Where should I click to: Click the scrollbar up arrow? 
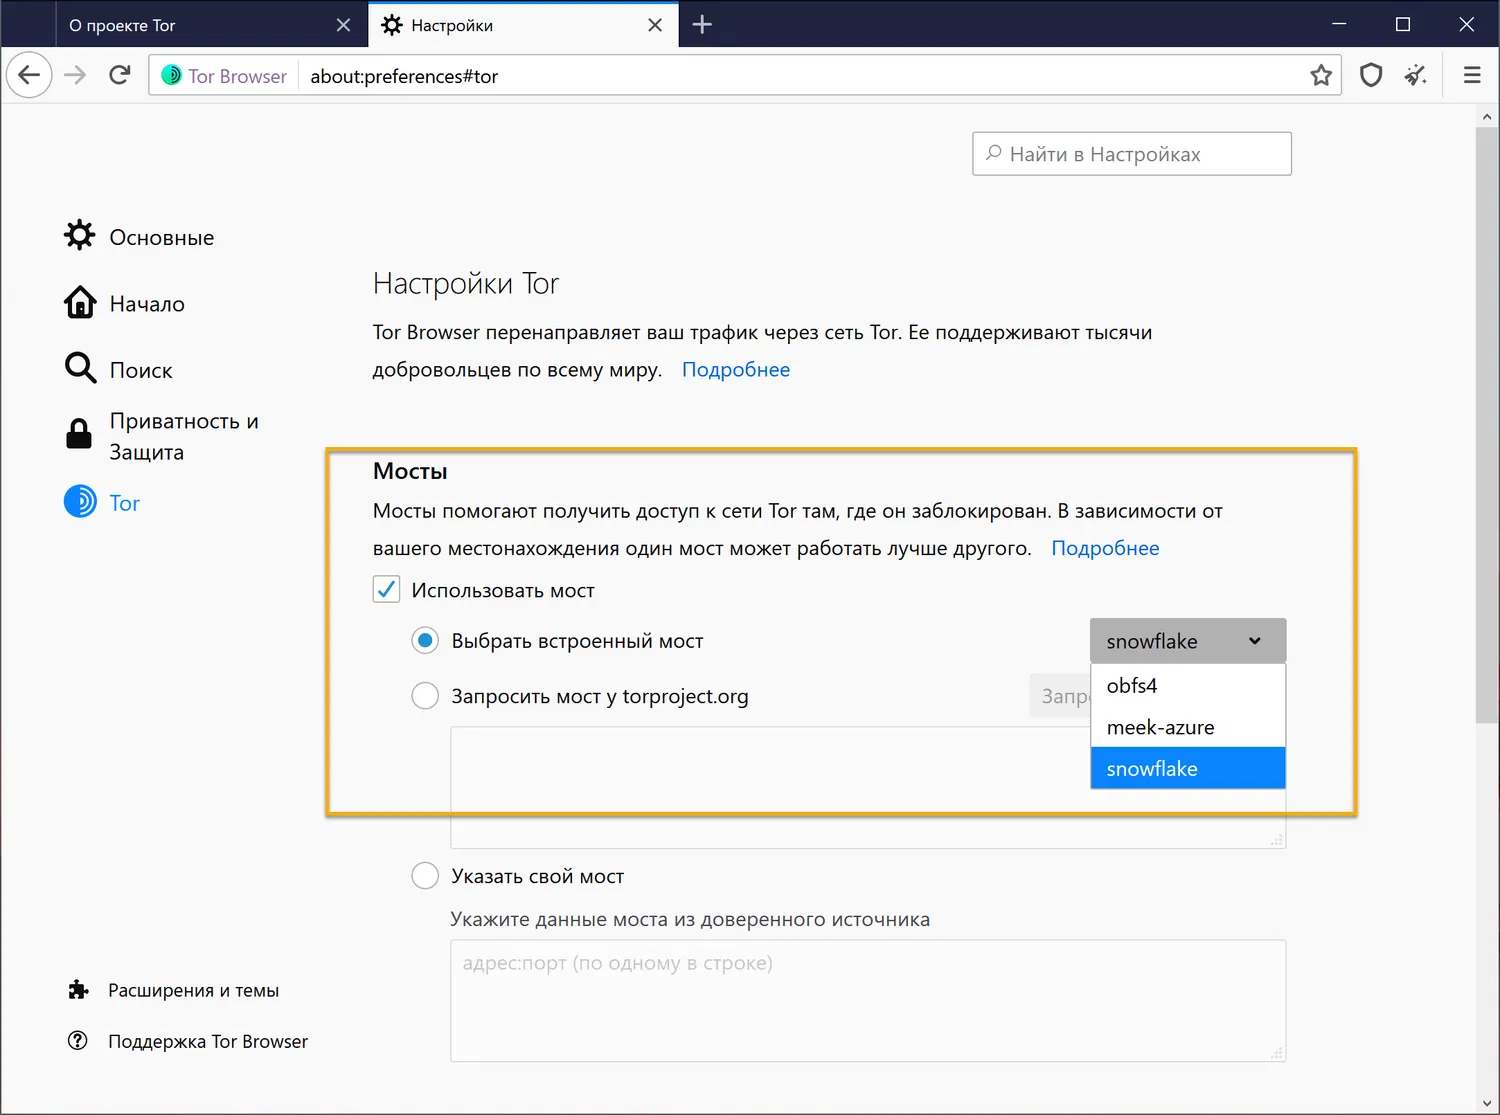(1487, 116)
